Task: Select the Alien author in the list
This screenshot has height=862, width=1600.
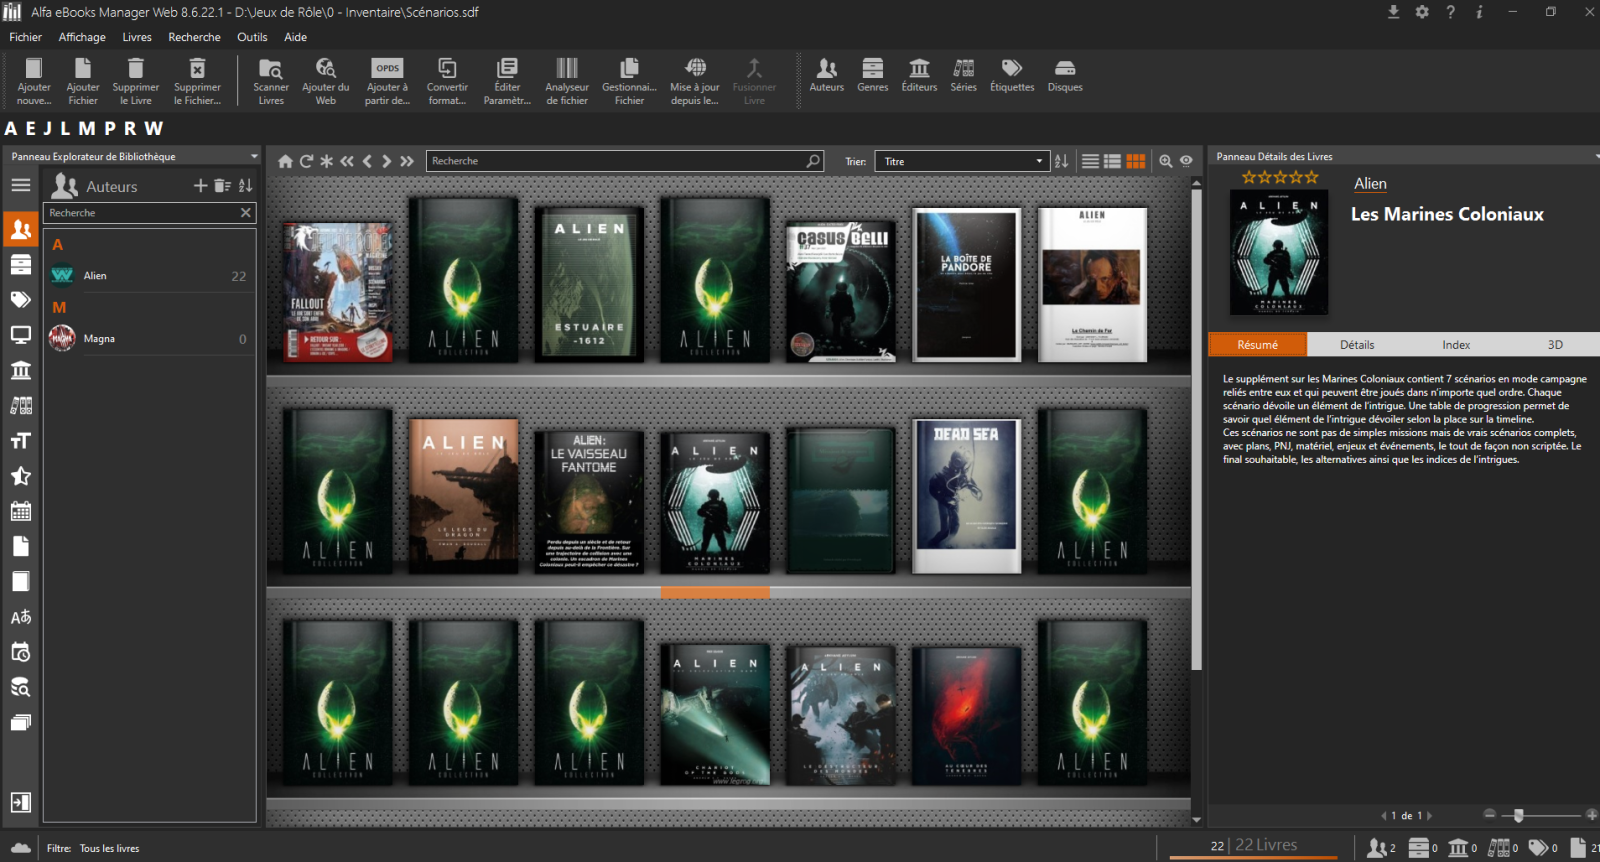Action: [x=95, y=276]
